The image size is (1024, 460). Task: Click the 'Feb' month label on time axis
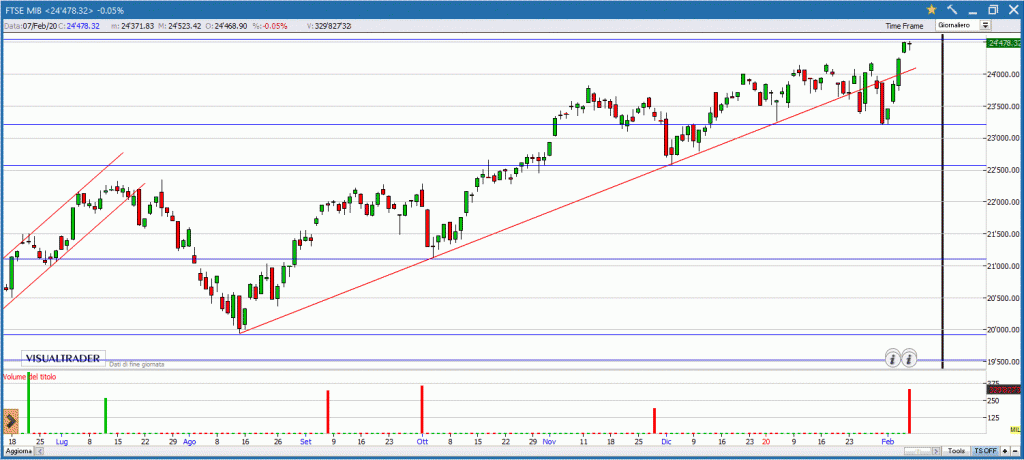(x=887, y=442)
